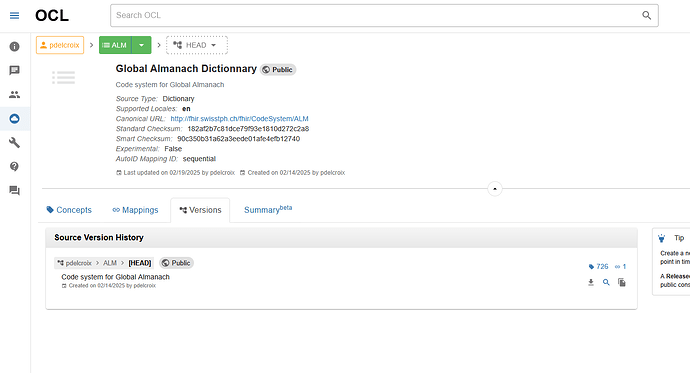The height and width of the screenshot is (373, 690).
Task: Copy the HEAD version URL icon
Action: pos(622,282)
